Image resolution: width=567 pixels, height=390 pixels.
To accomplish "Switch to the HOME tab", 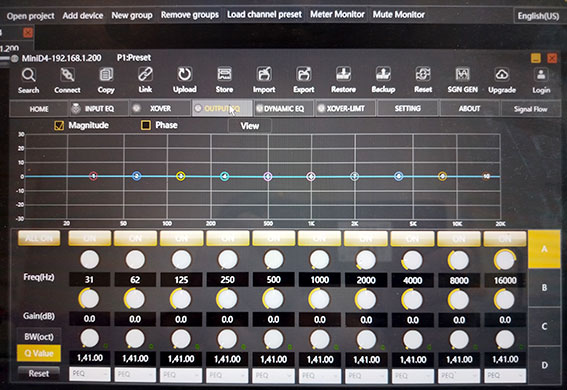I will [39, 109].
